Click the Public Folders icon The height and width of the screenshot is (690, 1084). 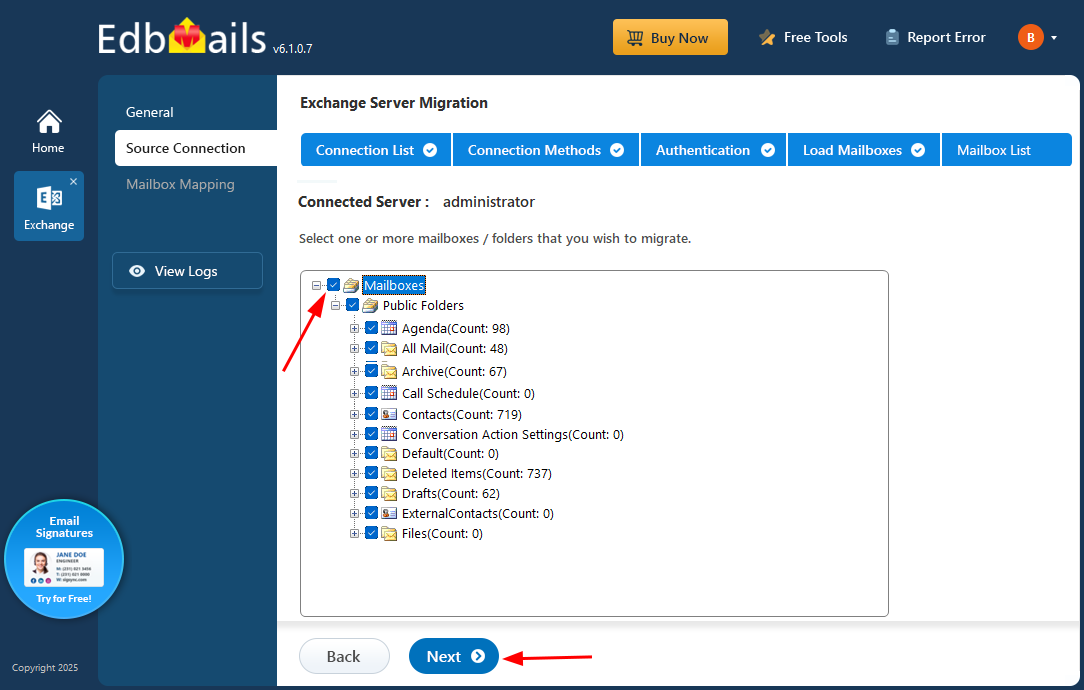coord(370,305)
